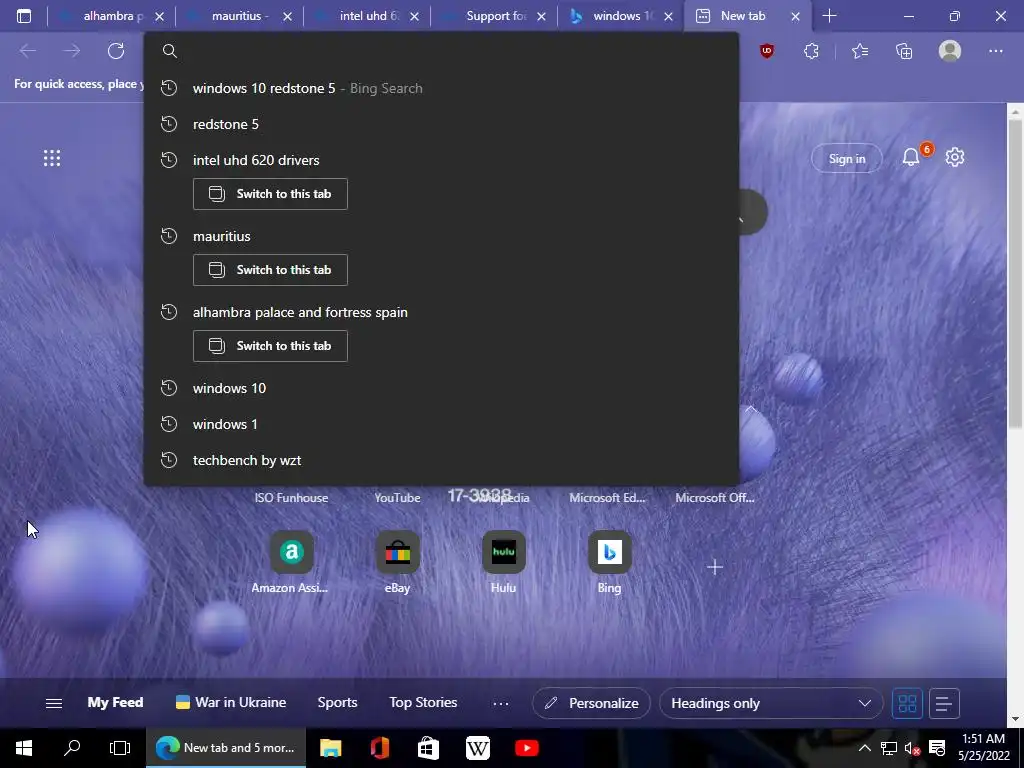Open the app launcher grid icon
Viewport: 1024px width, 768px height.
(x=52, y=158)
